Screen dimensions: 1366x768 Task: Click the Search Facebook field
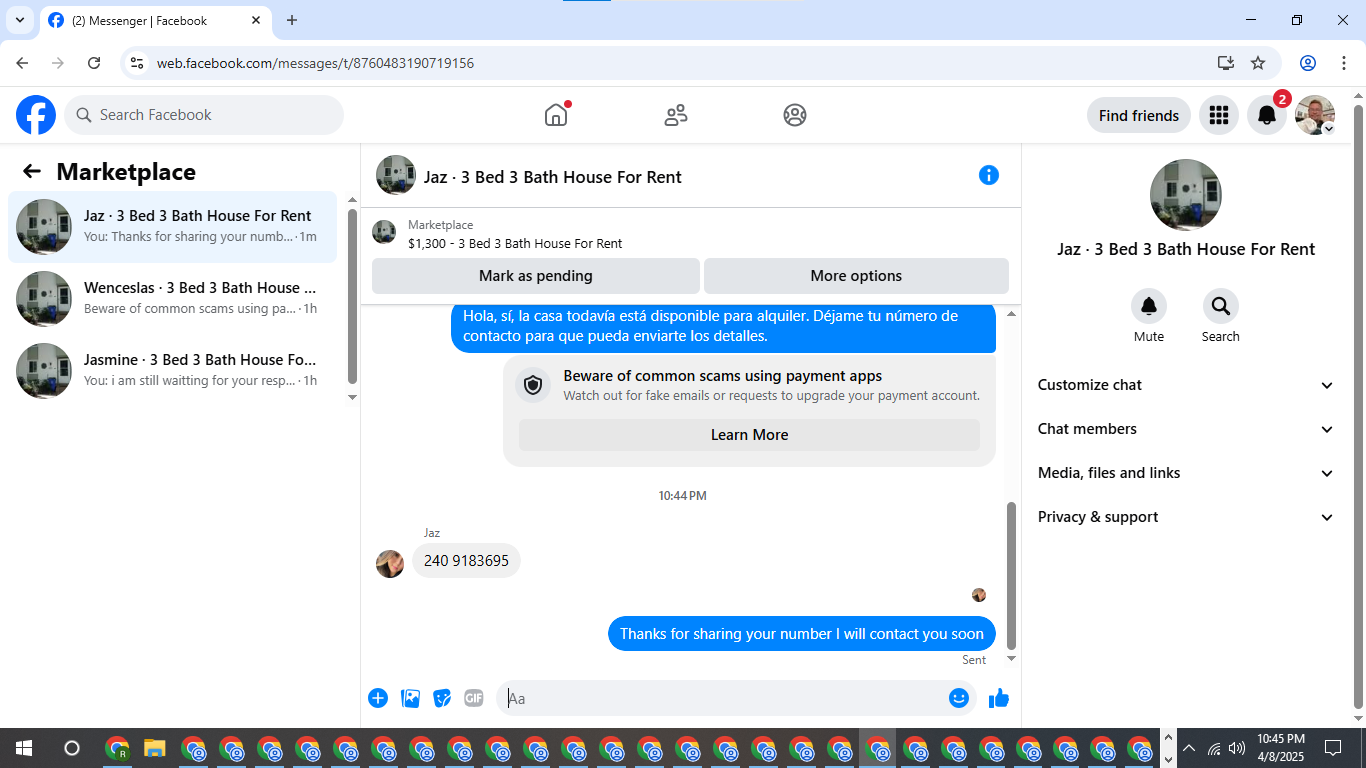(204, 115)
